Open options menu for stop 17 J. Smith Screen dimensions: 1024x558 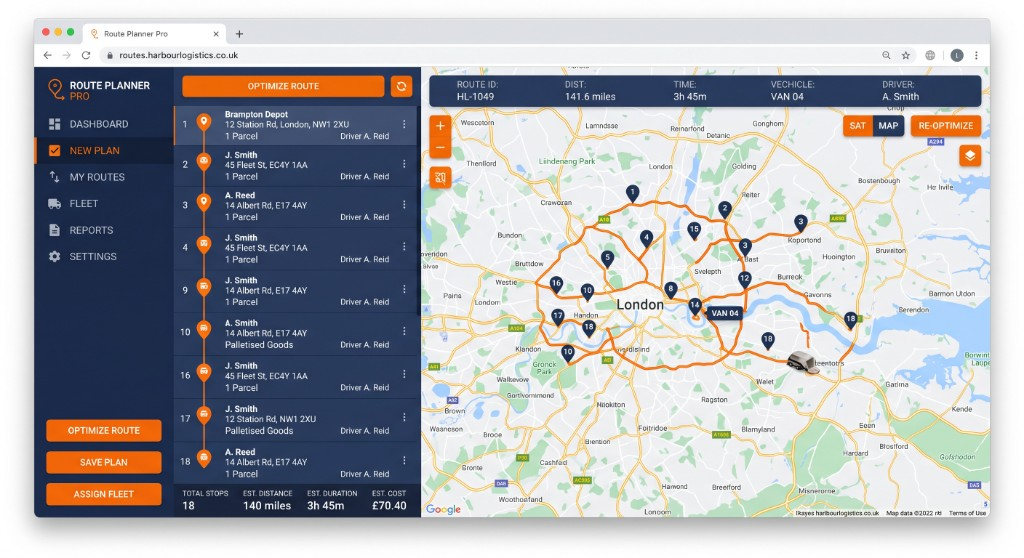(x=404, y=417)
